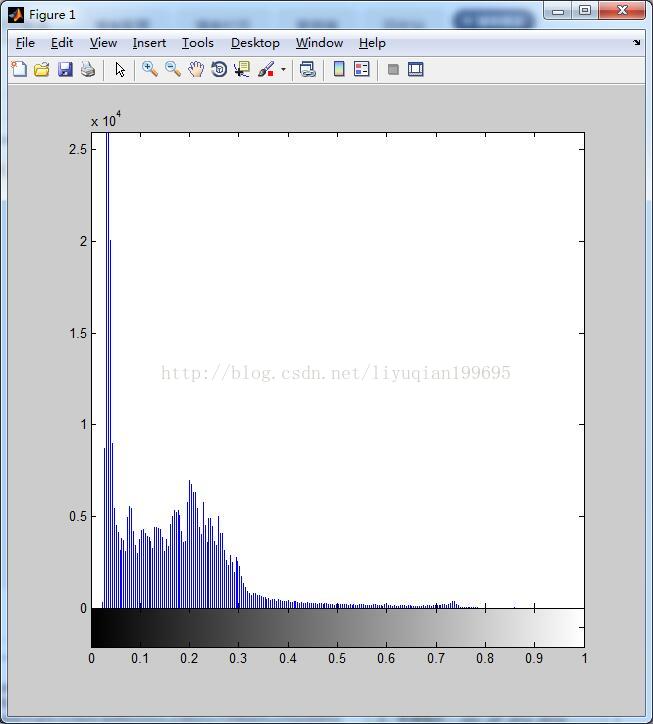Hide plot tools
Image resolution: width=653 pixels, height=724 pixels.
coord(393,69)
